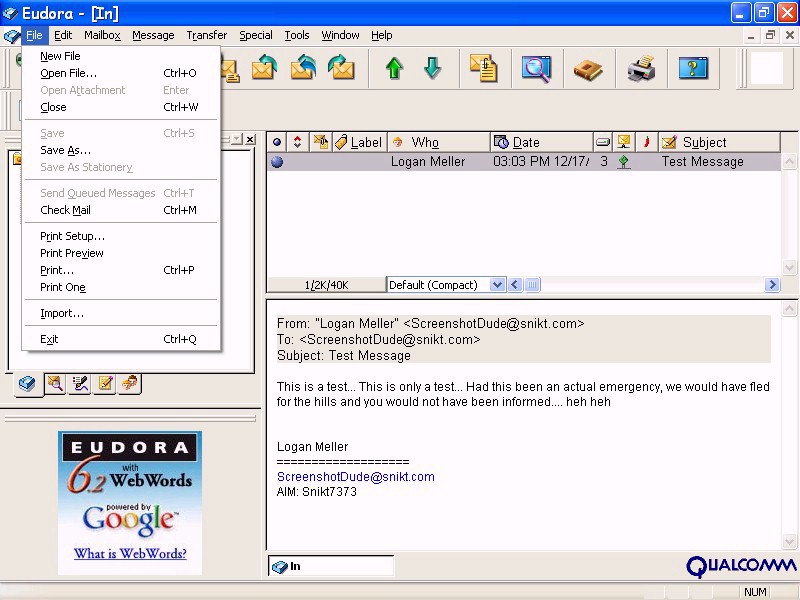800x600 pixels.
Task: Click the blue status dot of Logan Meller's message
Action: (x=277, y=162)
